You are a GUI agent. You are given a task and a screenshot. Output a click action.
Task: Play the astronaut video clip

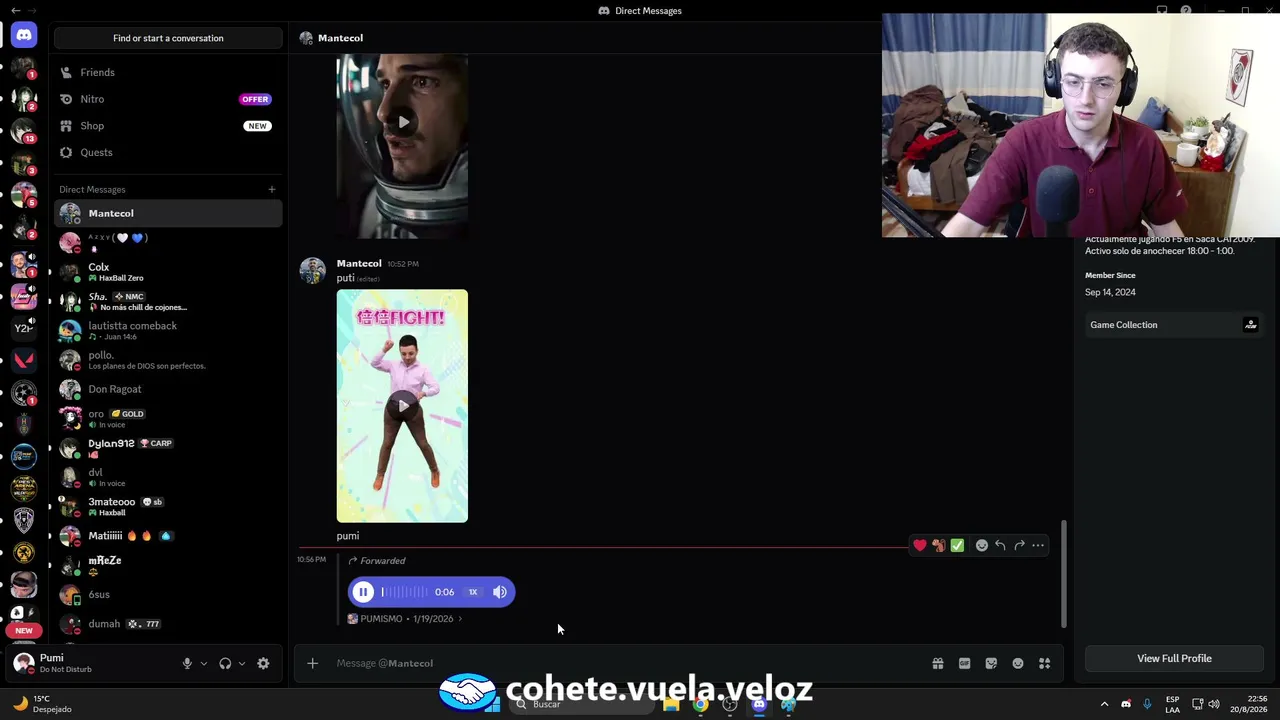pos(402,122)
